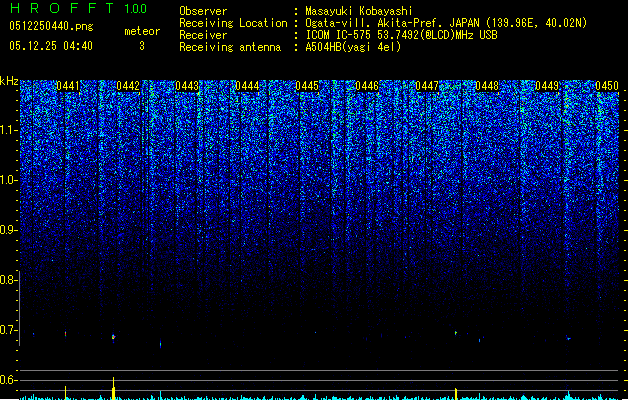Click the date stamp 05.12.25 04:40
The image size is (629, 400).
[x=51, y=46]
